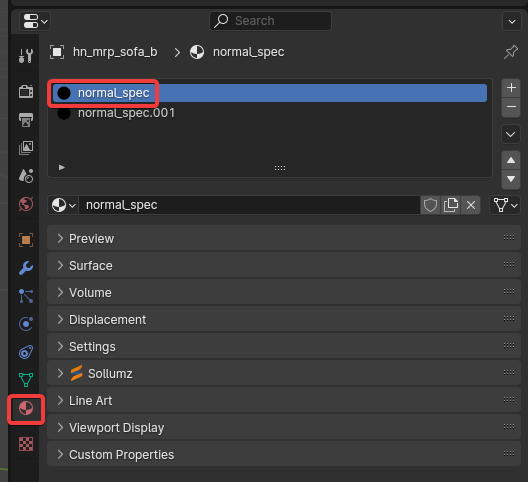Click the properties Search field

pyautogui.click(x=270, y=21)
